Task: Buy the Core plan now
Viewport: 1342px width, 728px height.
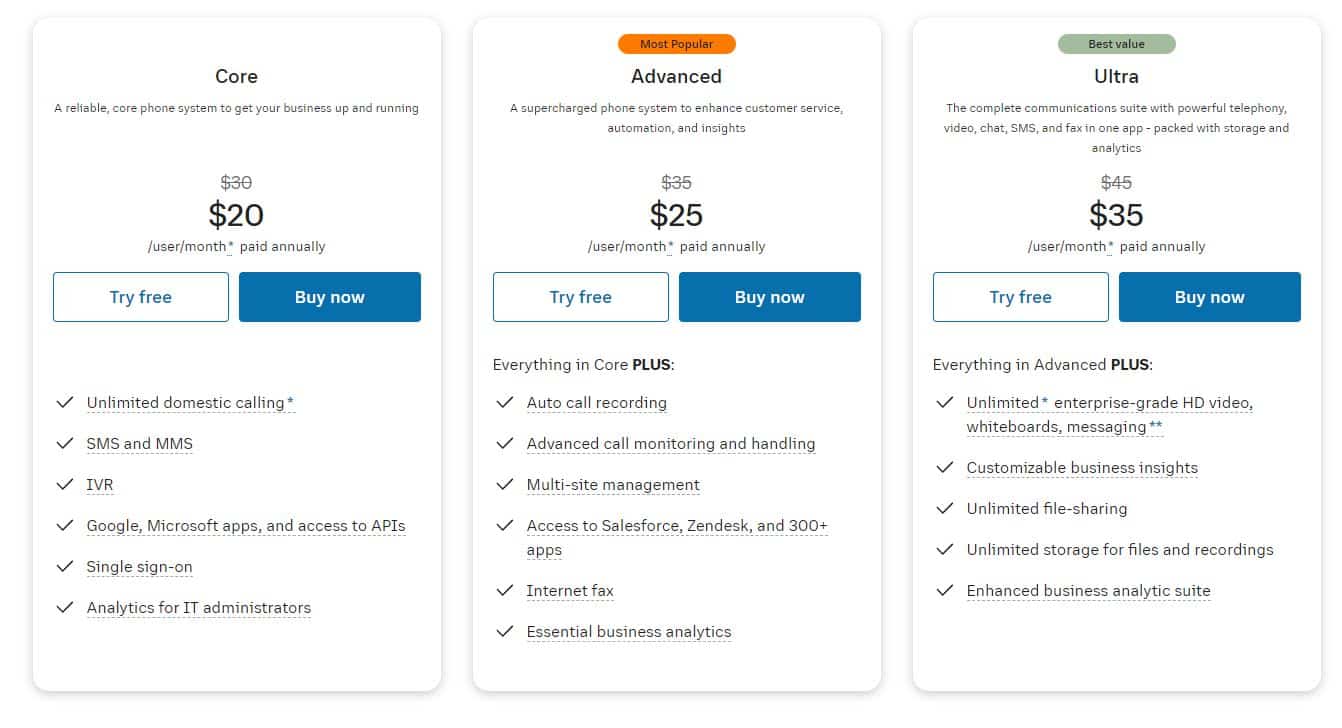Action: (x=330, y=297)
